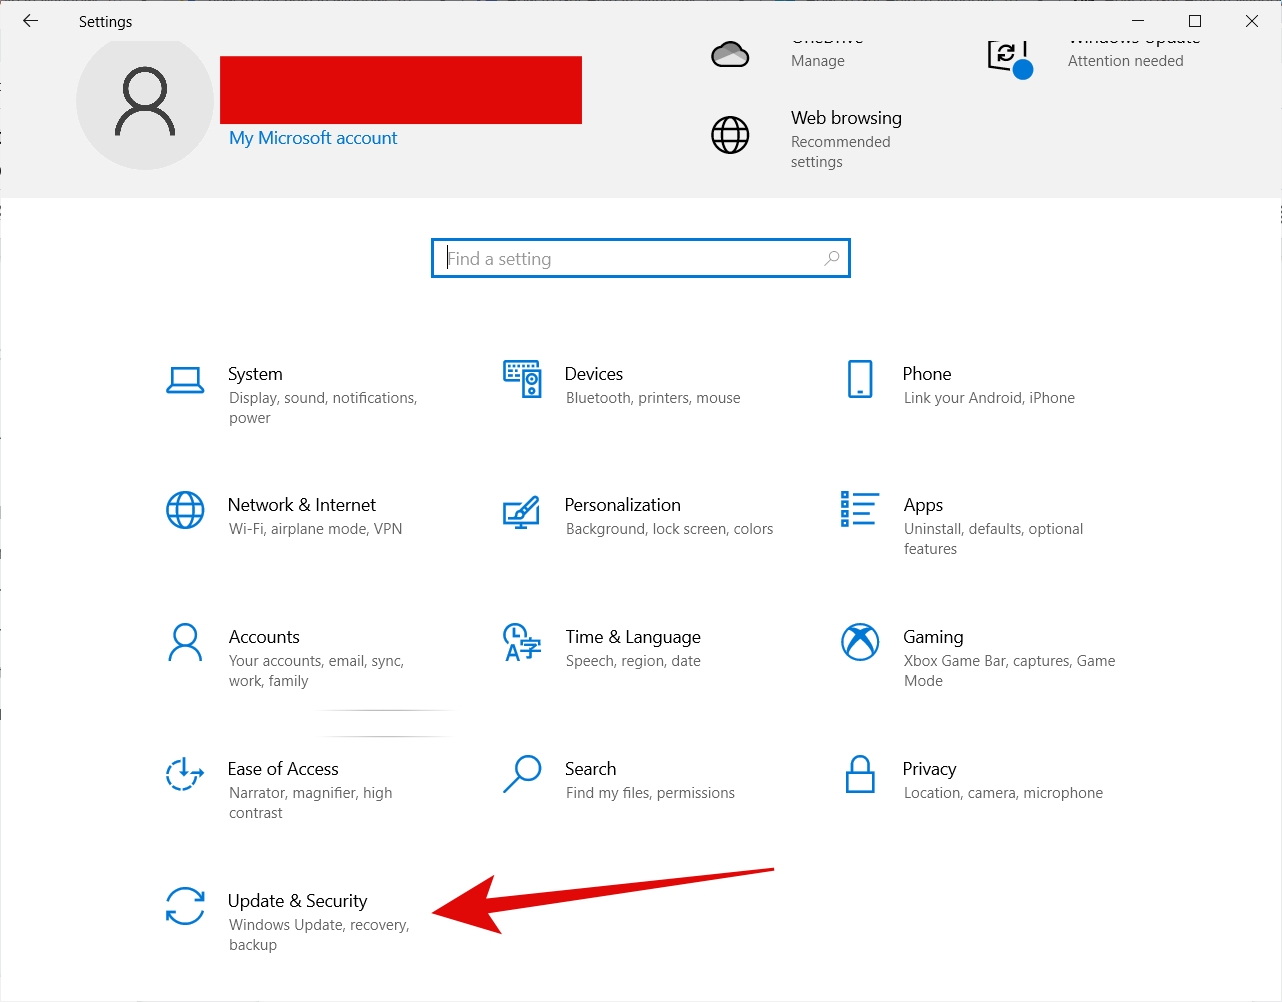
Task: Open the Ease of Access icon
Action: coord(185,774)
